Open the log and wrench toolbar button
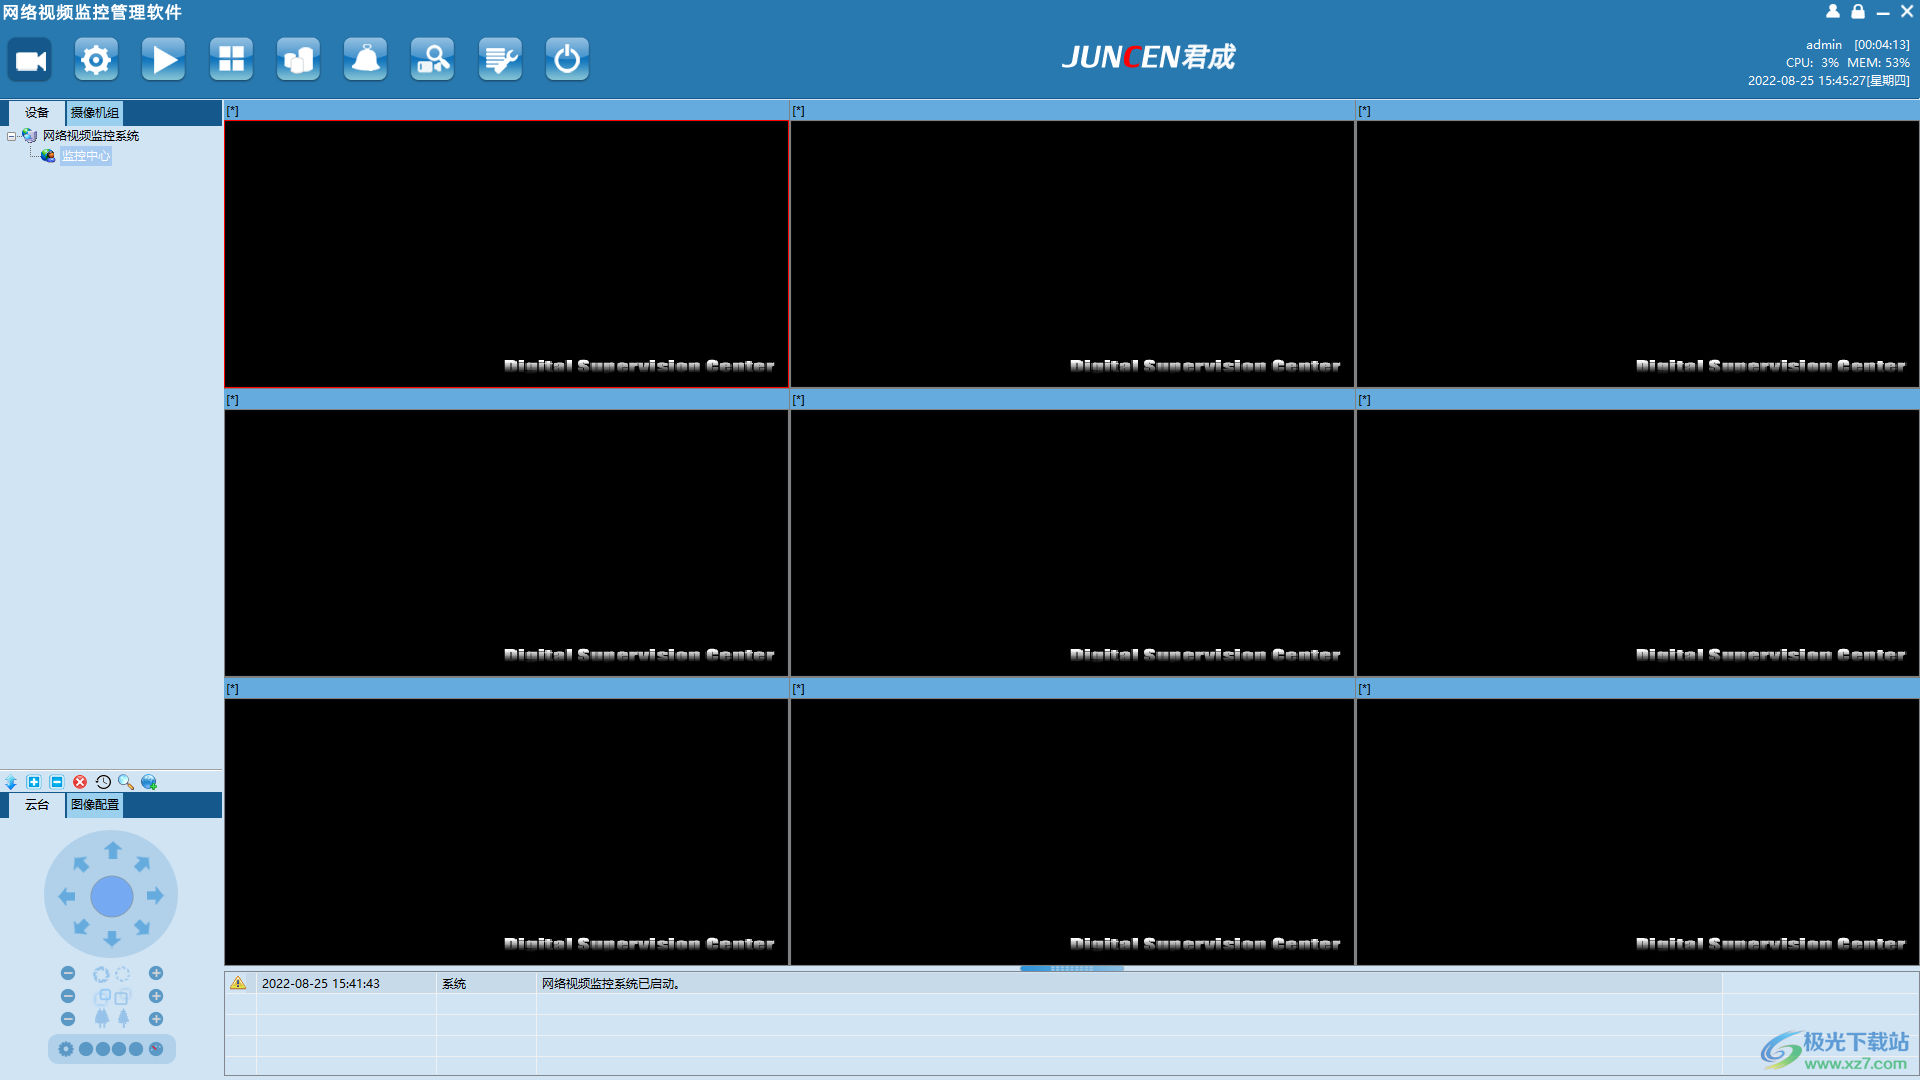Image resolution: width=1920 pixels, height=1080 pixels. [x=500, y=60]
